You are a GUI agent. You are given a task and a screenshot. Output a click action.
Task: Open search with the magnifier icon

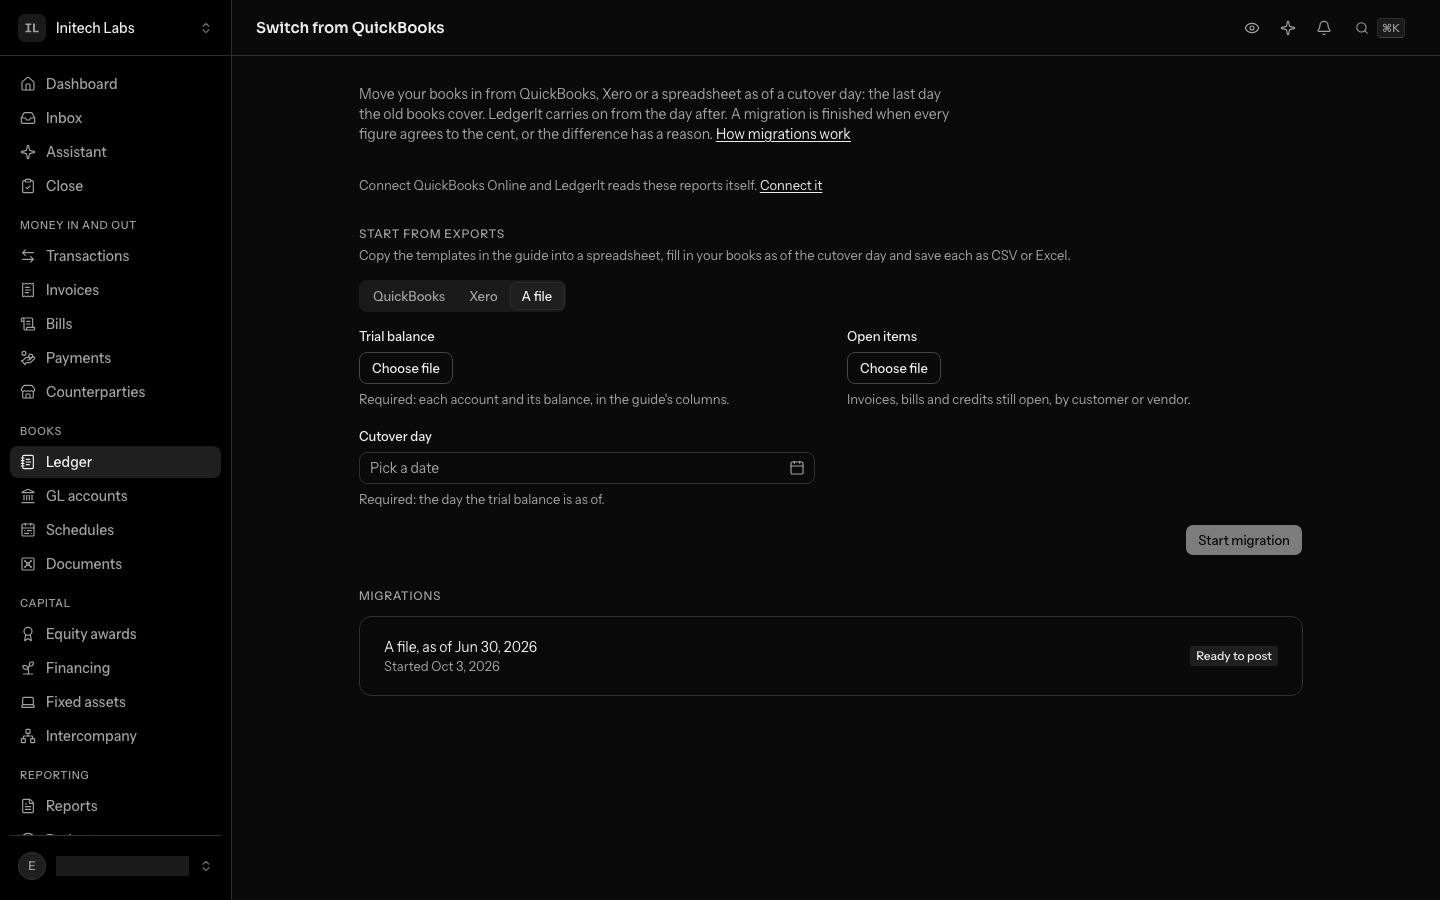1362,28
